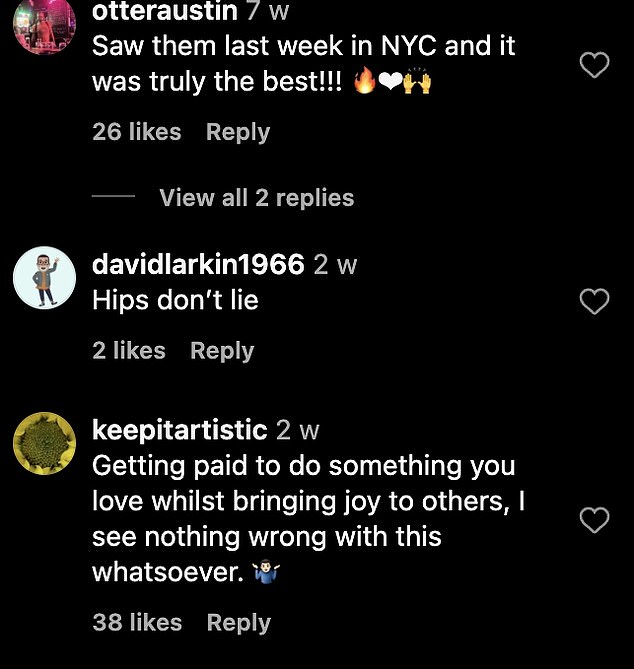The width and height of the screenshot is (634, 669).
Task: Like otteraustin's comment with the heart icon
Action: [594, 65]
